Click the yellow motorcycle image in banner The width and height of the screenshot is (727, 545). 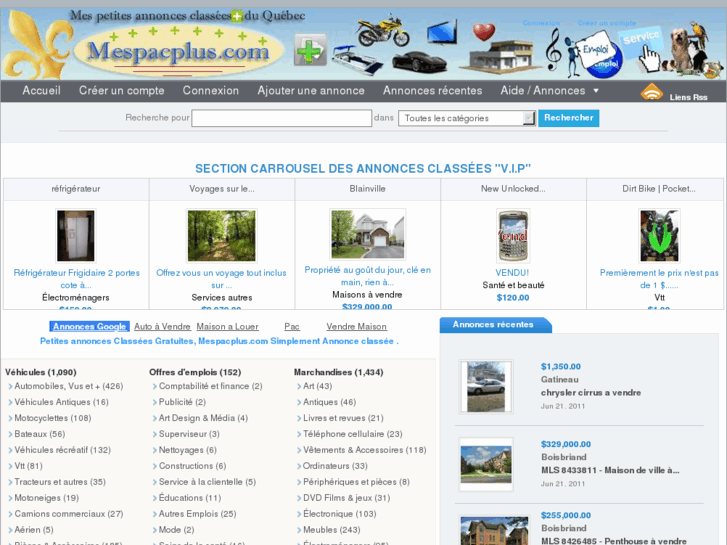tap(383, 31)
